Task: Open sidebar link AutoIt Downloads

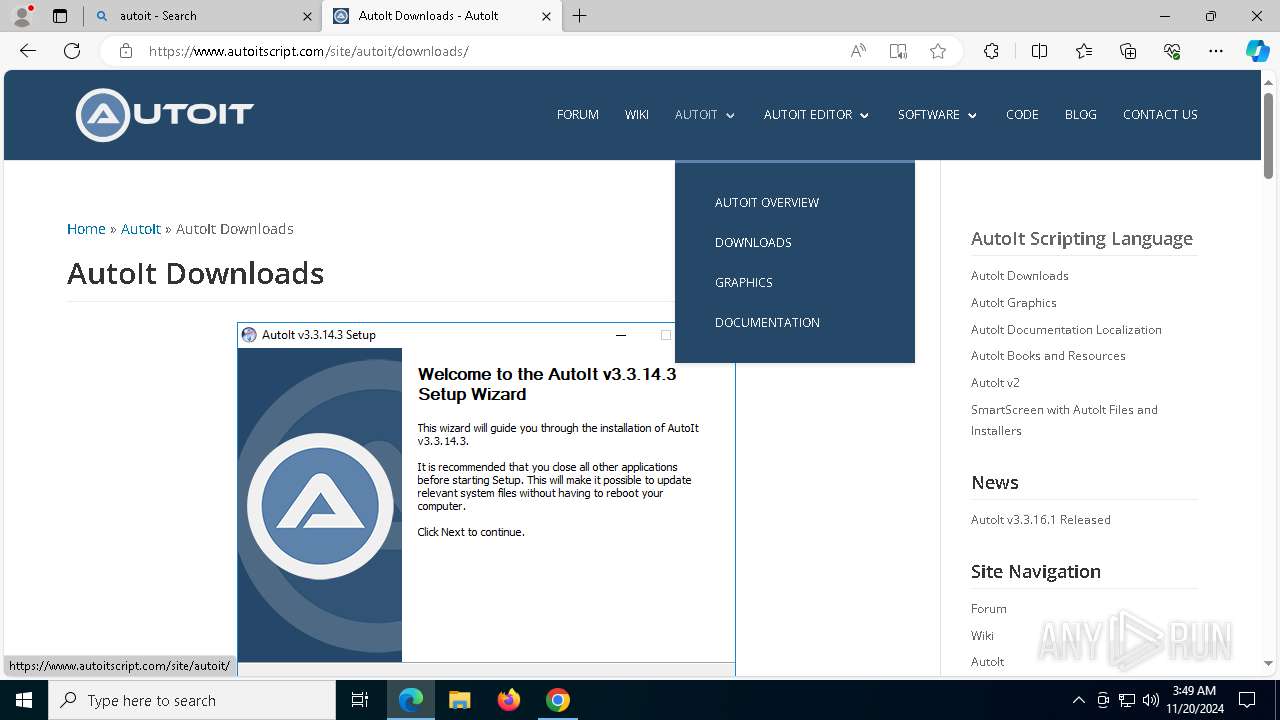Action: coord(1020,275)
